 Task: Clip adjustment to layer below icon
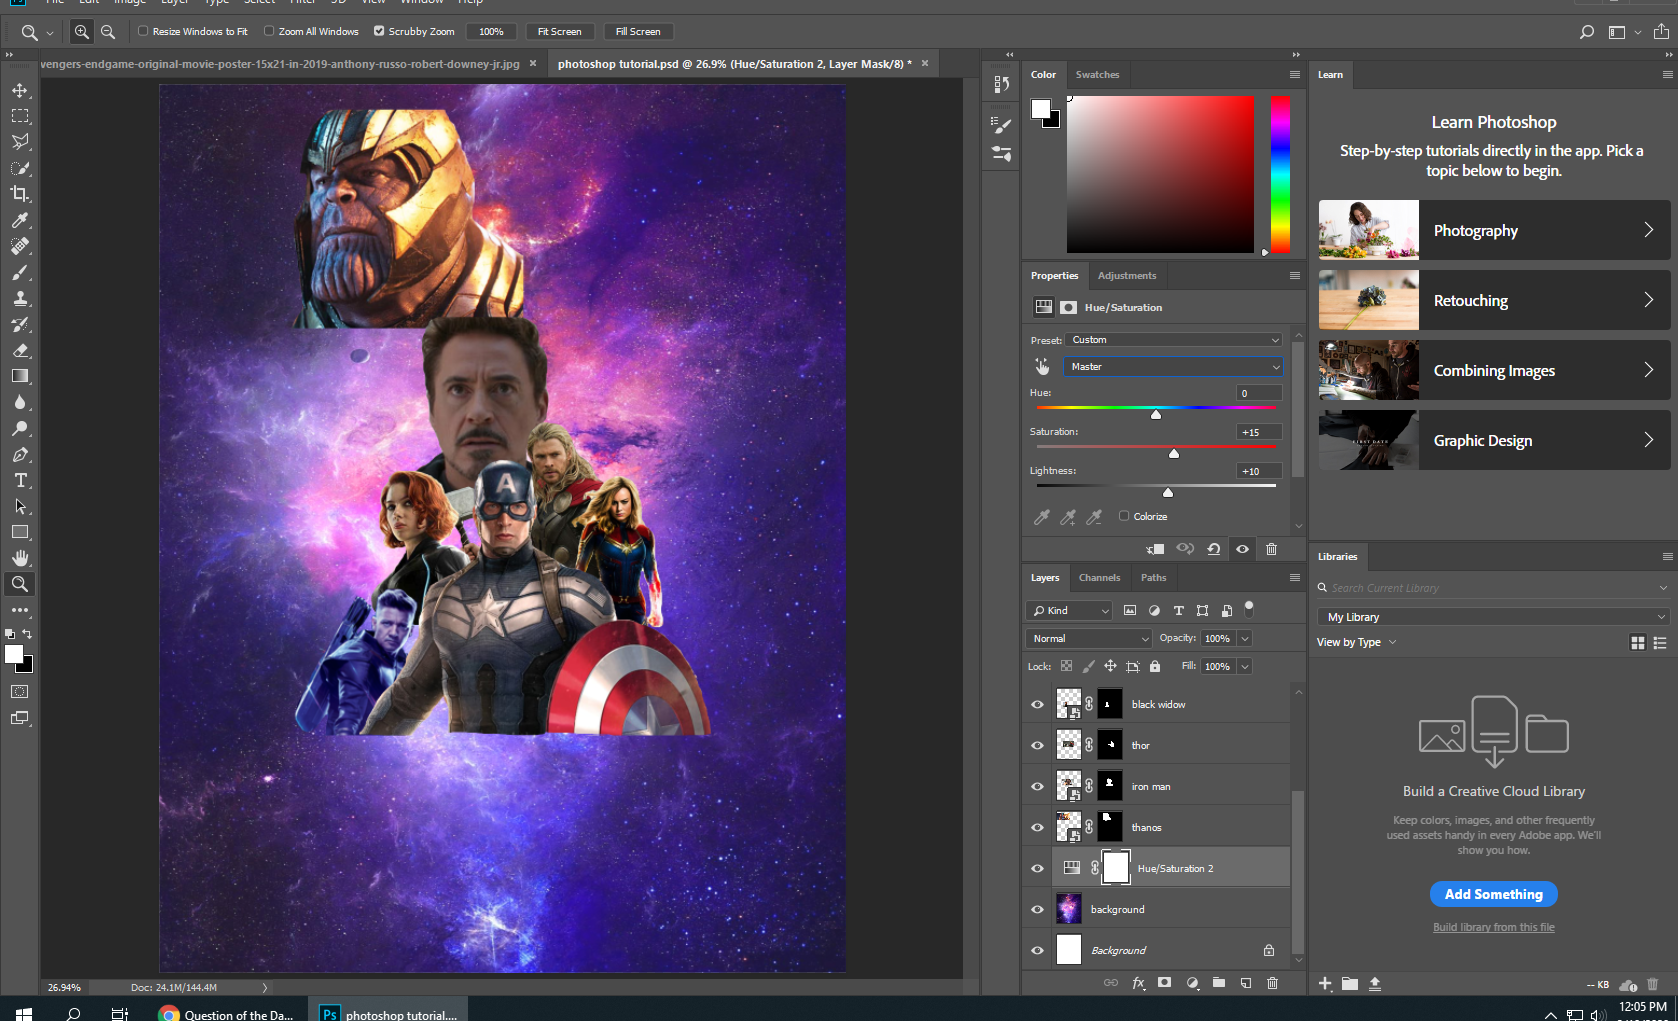(1155, 549)
